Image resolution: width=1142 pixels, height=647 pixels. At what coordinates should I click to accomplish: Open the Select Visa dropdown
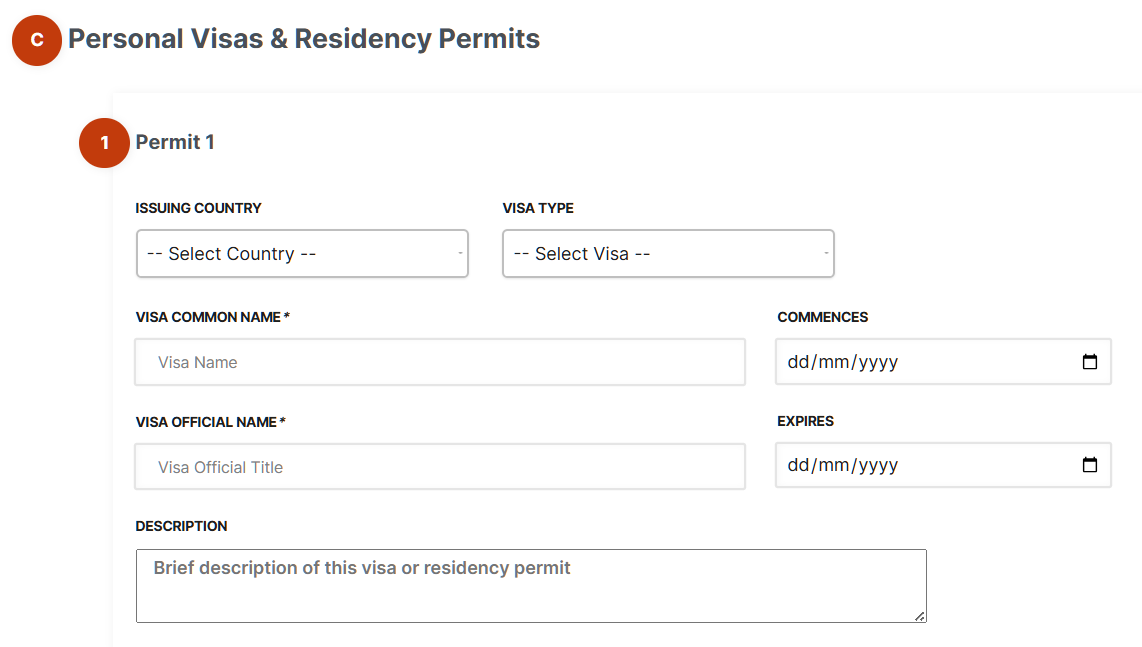click(668, 253)
